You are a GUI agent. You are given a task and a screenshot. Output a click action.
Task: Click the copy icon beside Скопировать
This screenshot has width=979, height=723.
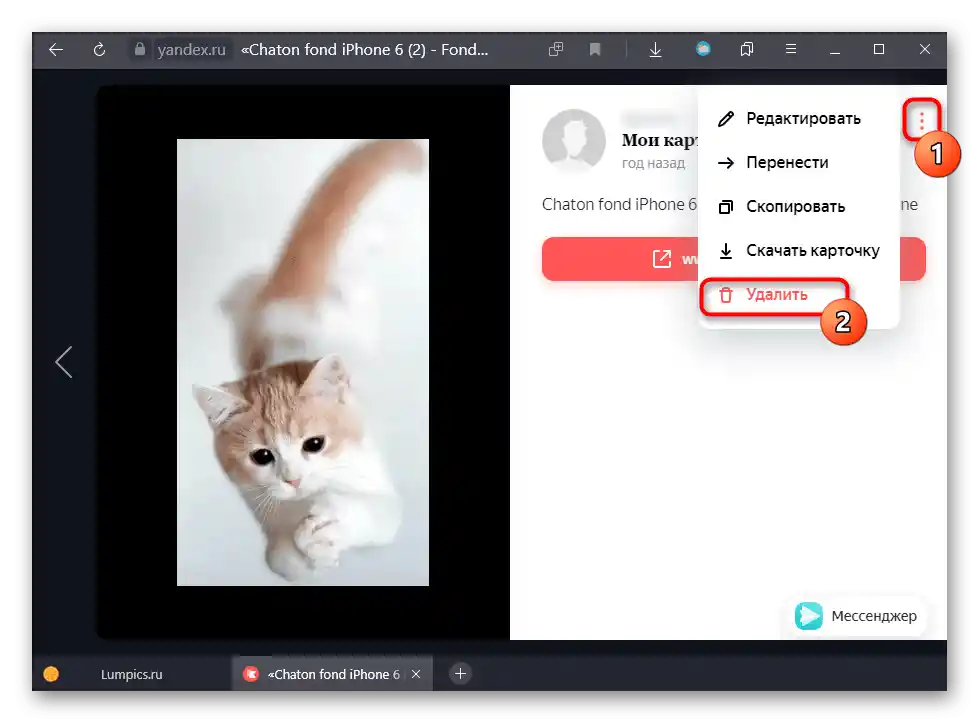[x=726, y=207]
